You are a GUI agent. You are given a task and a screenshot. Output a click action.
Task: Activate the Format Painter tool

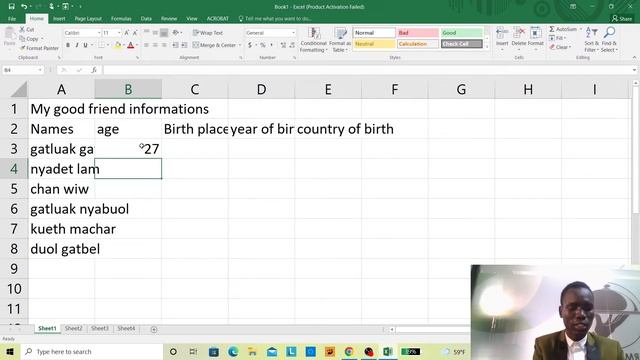coord(39,48)
